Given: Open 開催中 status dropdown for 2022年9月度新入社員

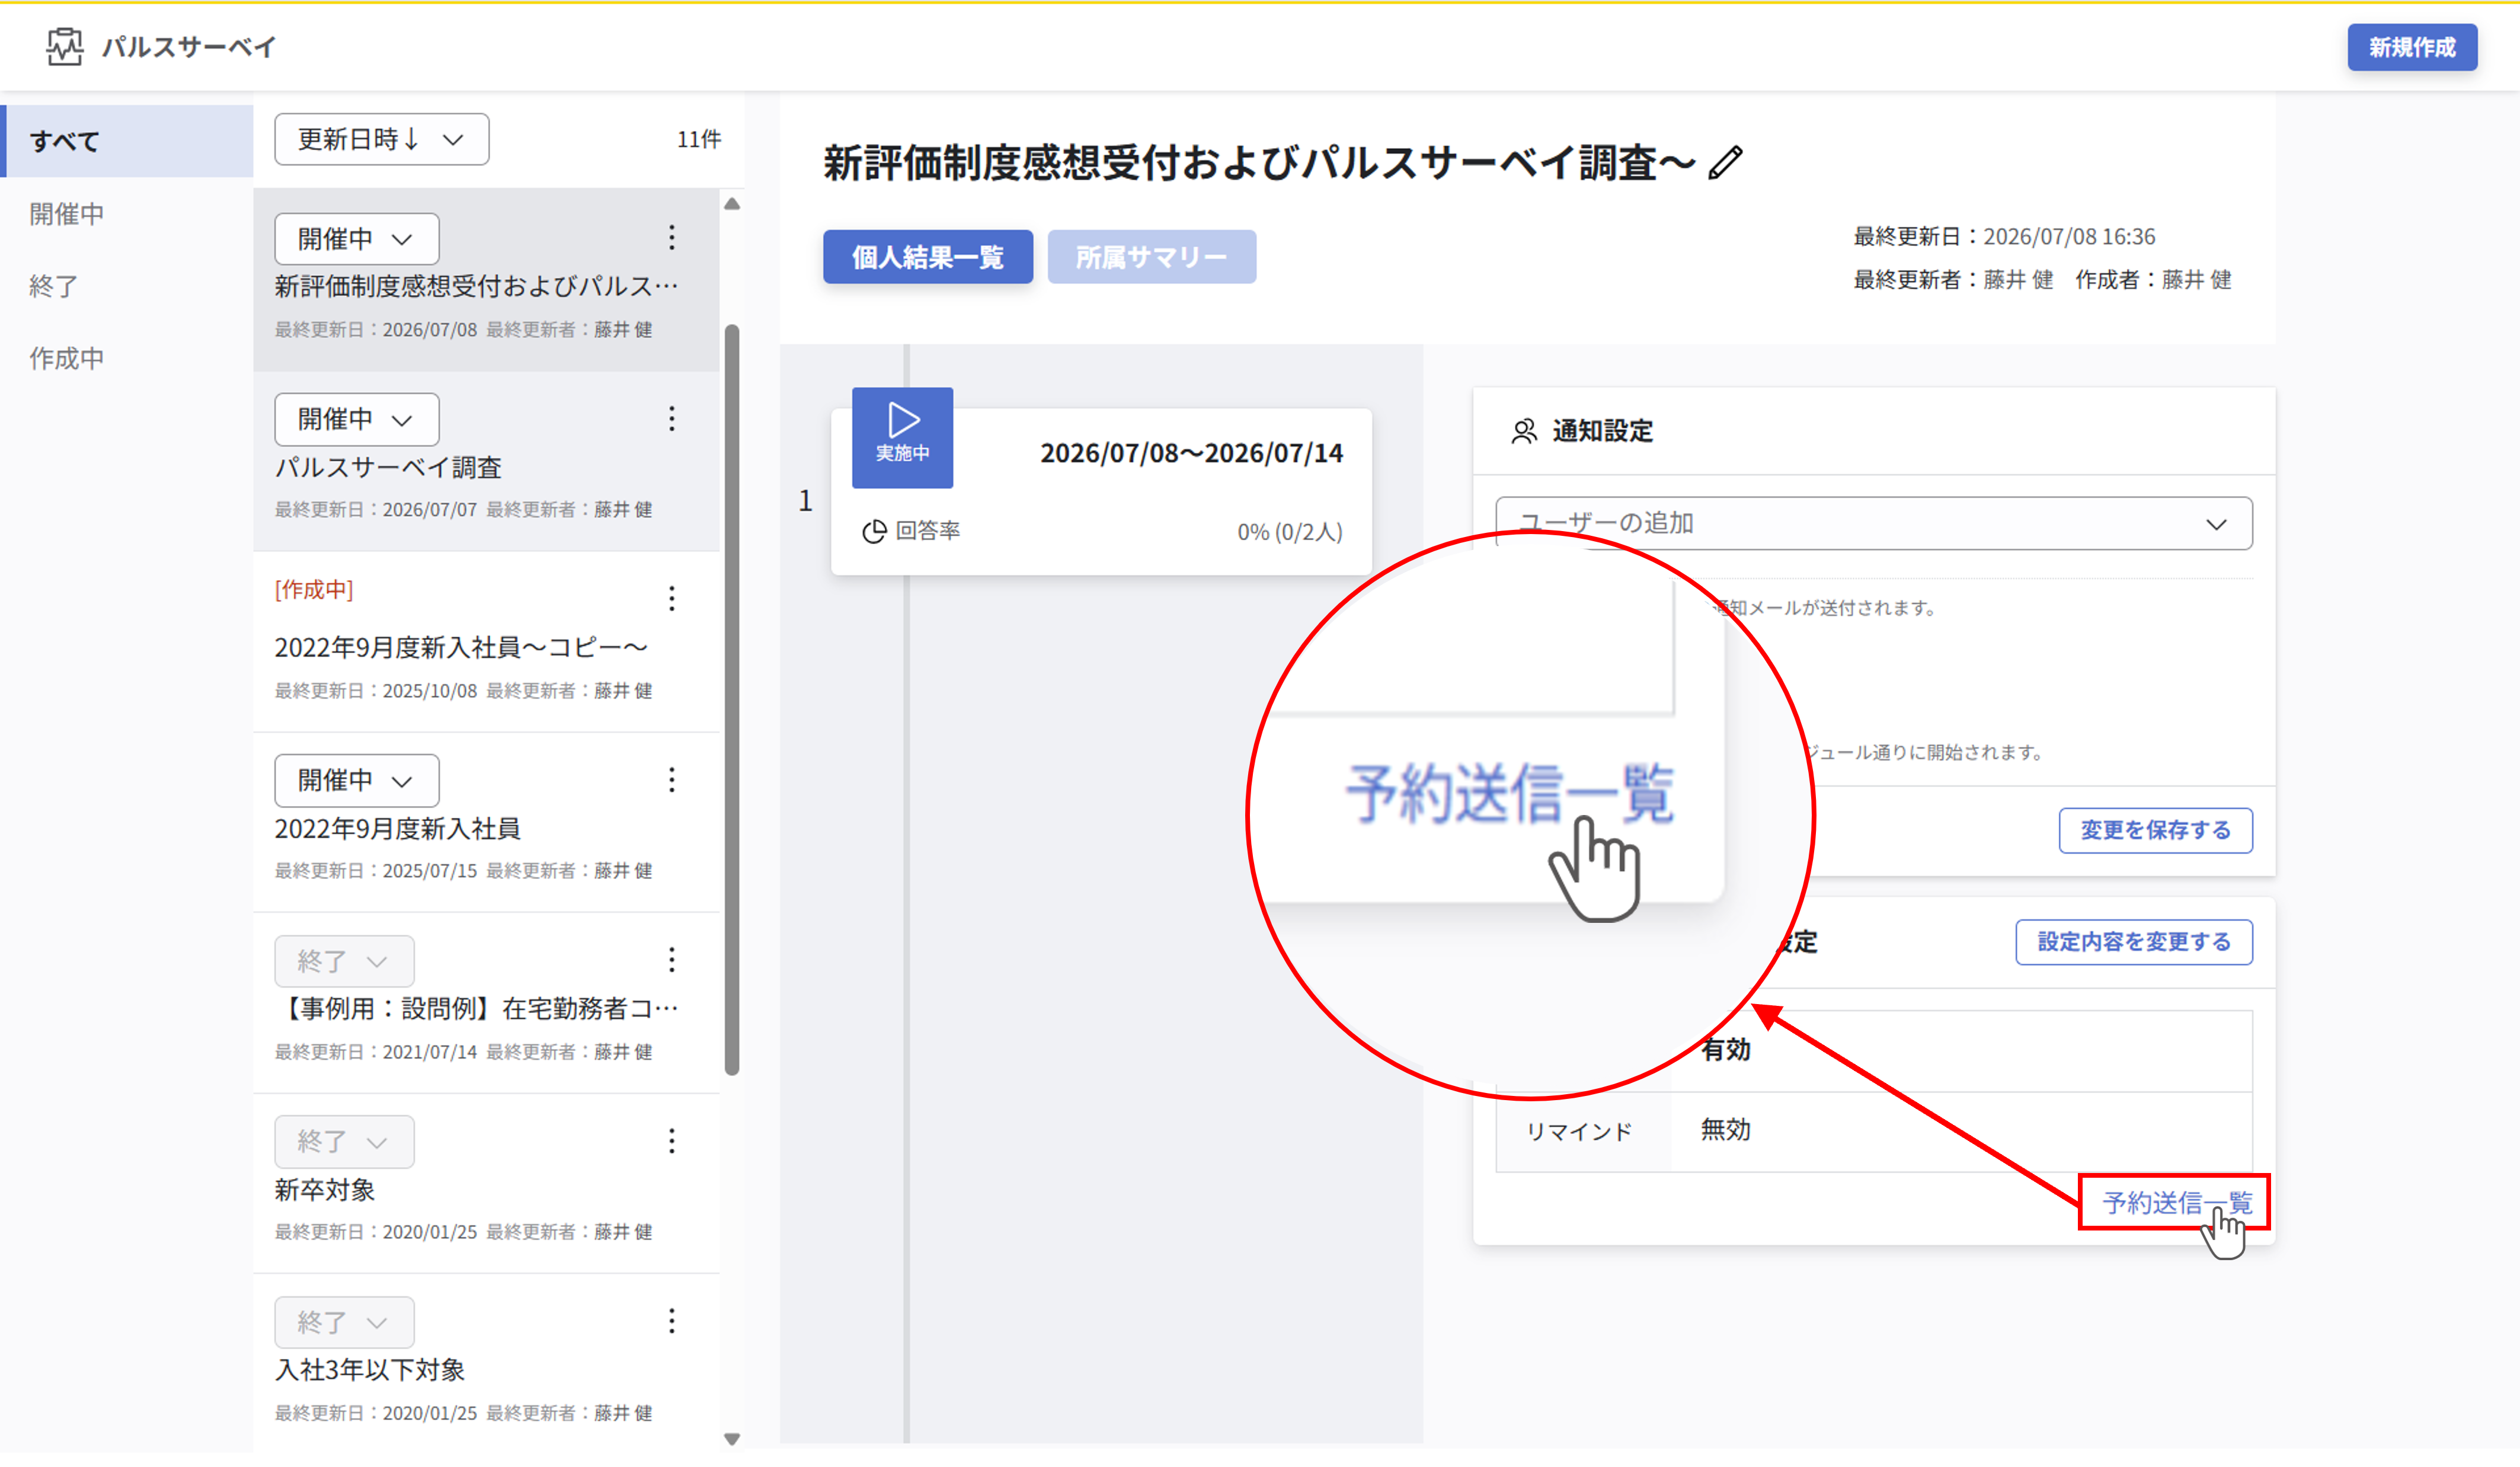Looking at the screenshot, I should (357, 780).
